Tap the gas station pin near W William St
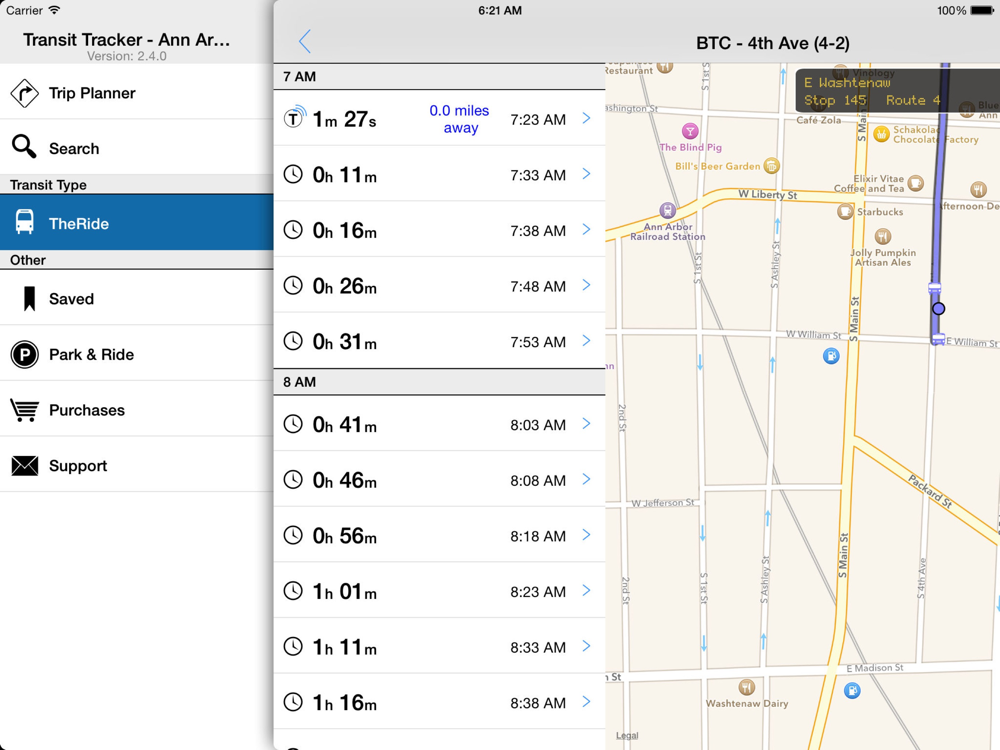 (x=830, y=356)
